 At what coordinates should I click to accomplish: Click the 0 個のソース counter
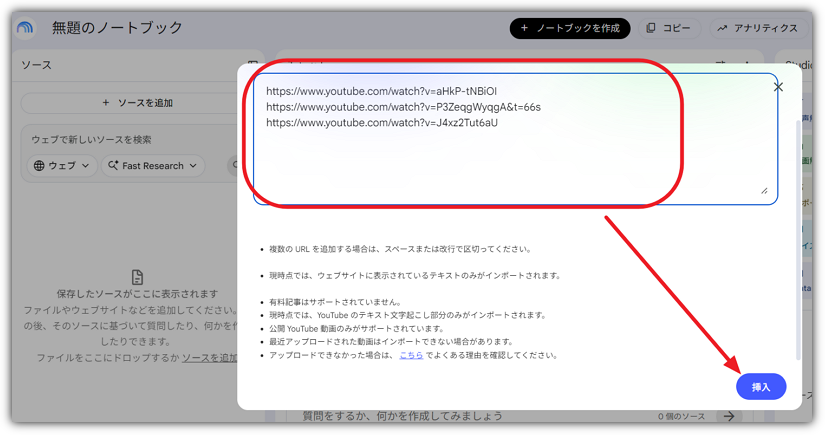681,417
